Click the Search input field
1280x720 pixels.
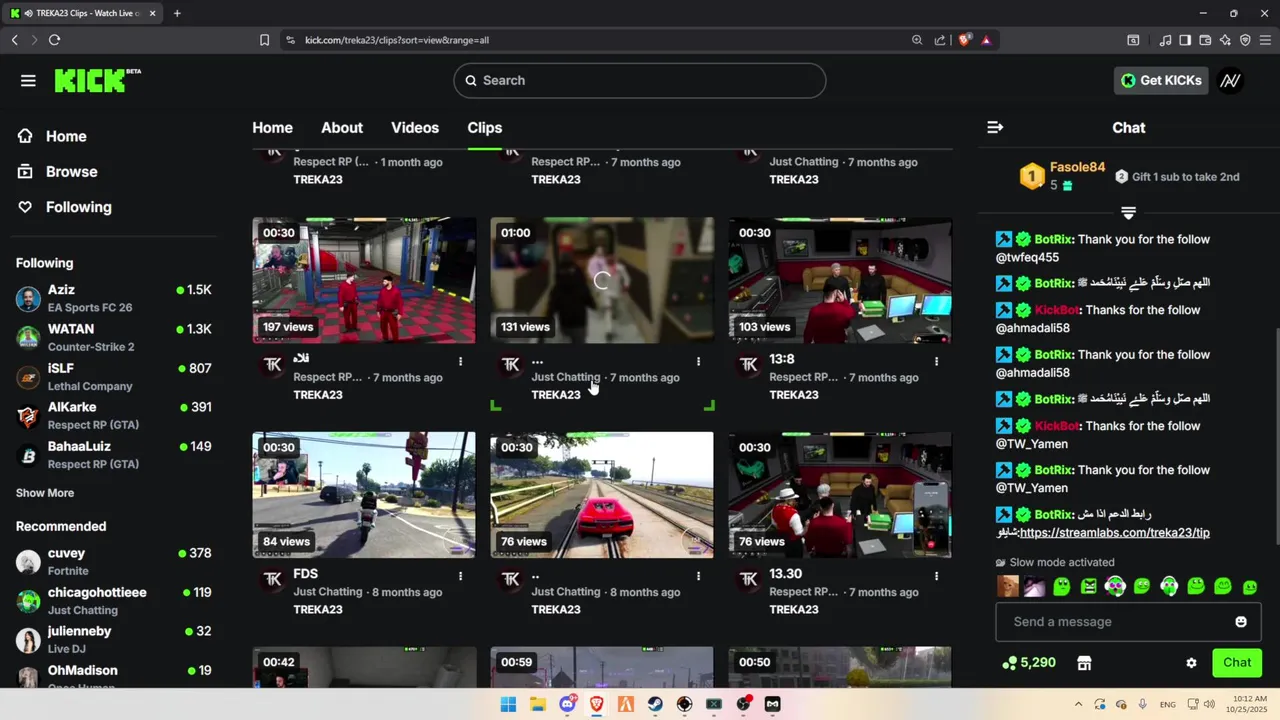[x=640, y=81]
